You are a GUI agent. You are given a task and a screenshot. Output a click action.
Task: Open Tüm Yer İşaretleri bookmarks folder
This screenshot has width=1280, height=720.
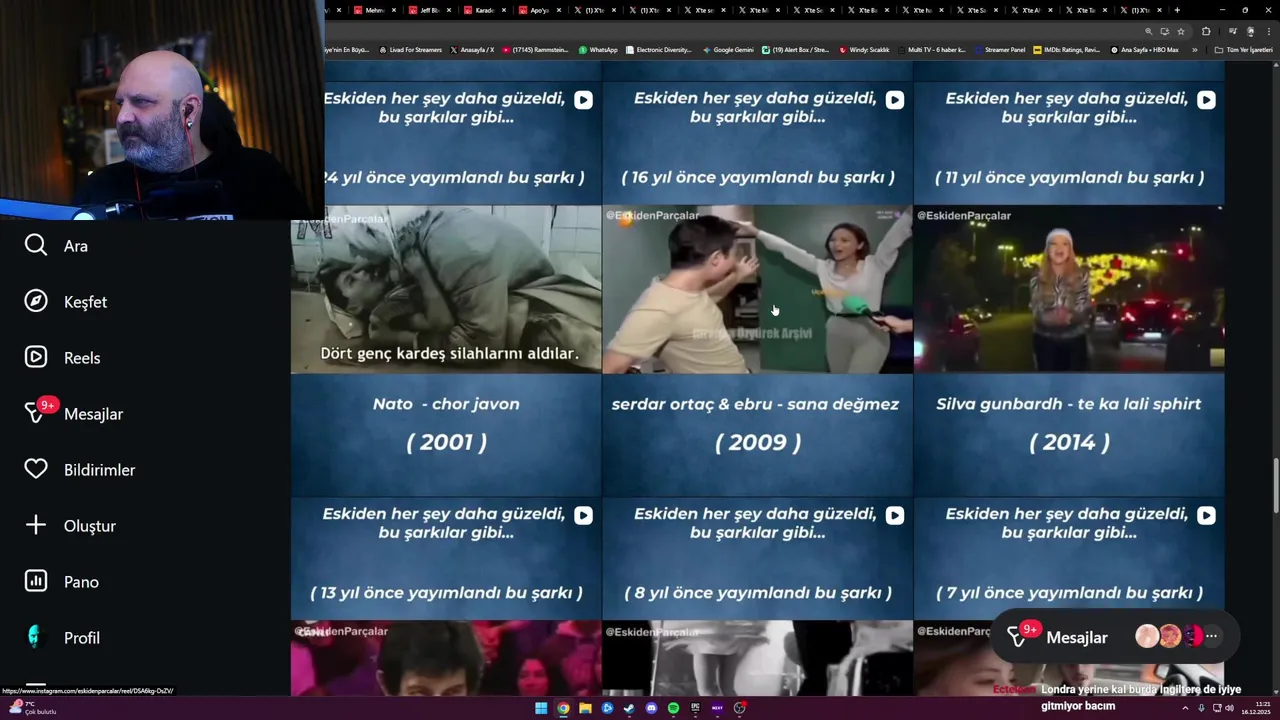tap(1243, 50)
